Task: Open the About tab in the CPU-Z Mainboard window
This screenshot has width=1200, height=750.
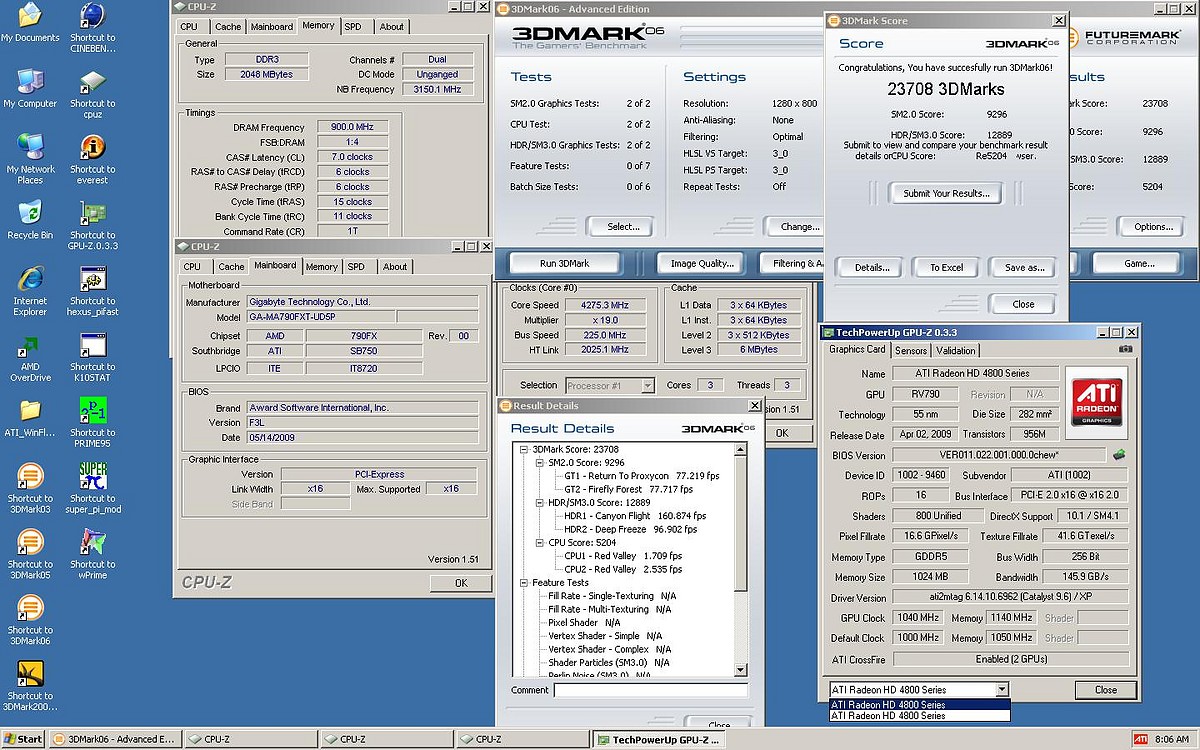Action: pos(395,267)
